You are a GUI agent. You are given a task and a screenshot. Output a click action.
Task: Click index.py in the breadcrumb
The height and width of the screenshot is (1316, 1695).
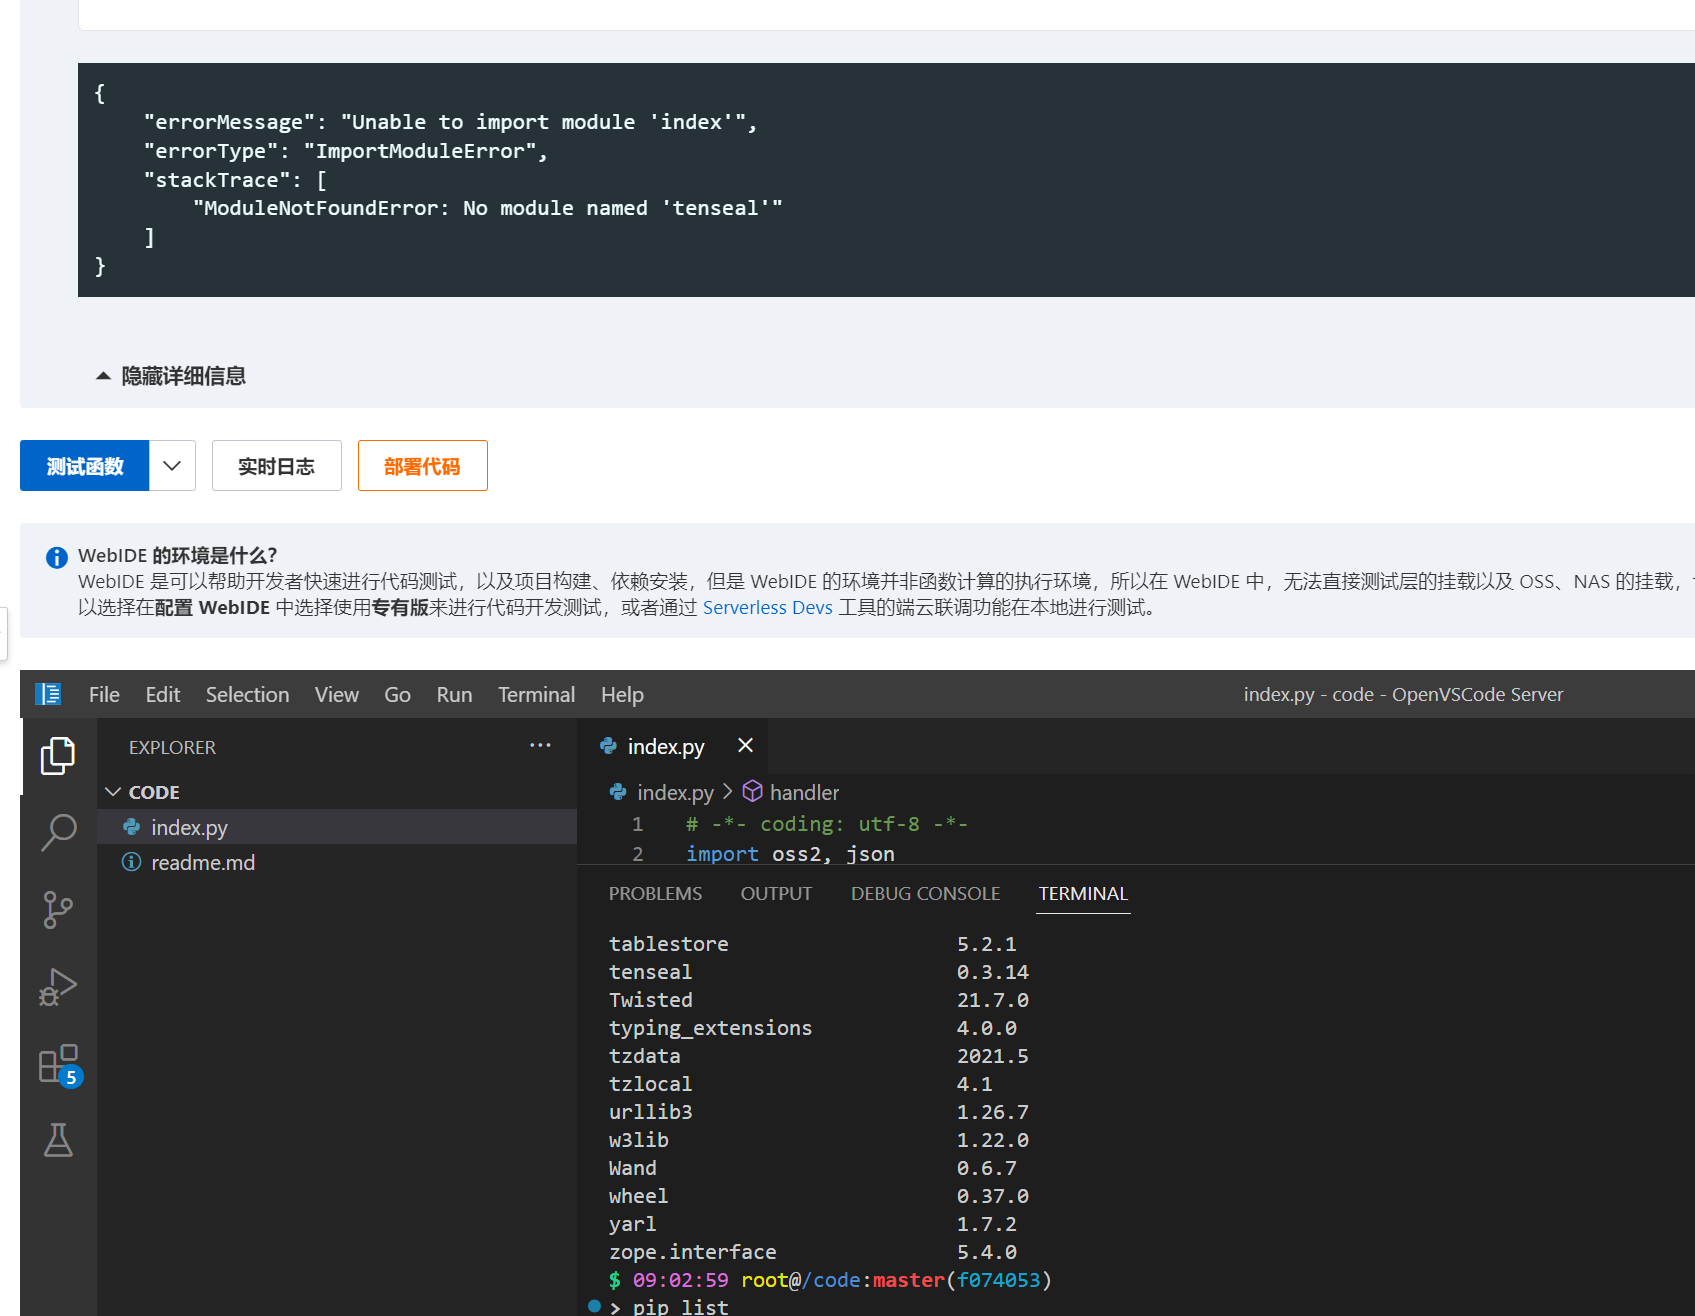(675, 792)
